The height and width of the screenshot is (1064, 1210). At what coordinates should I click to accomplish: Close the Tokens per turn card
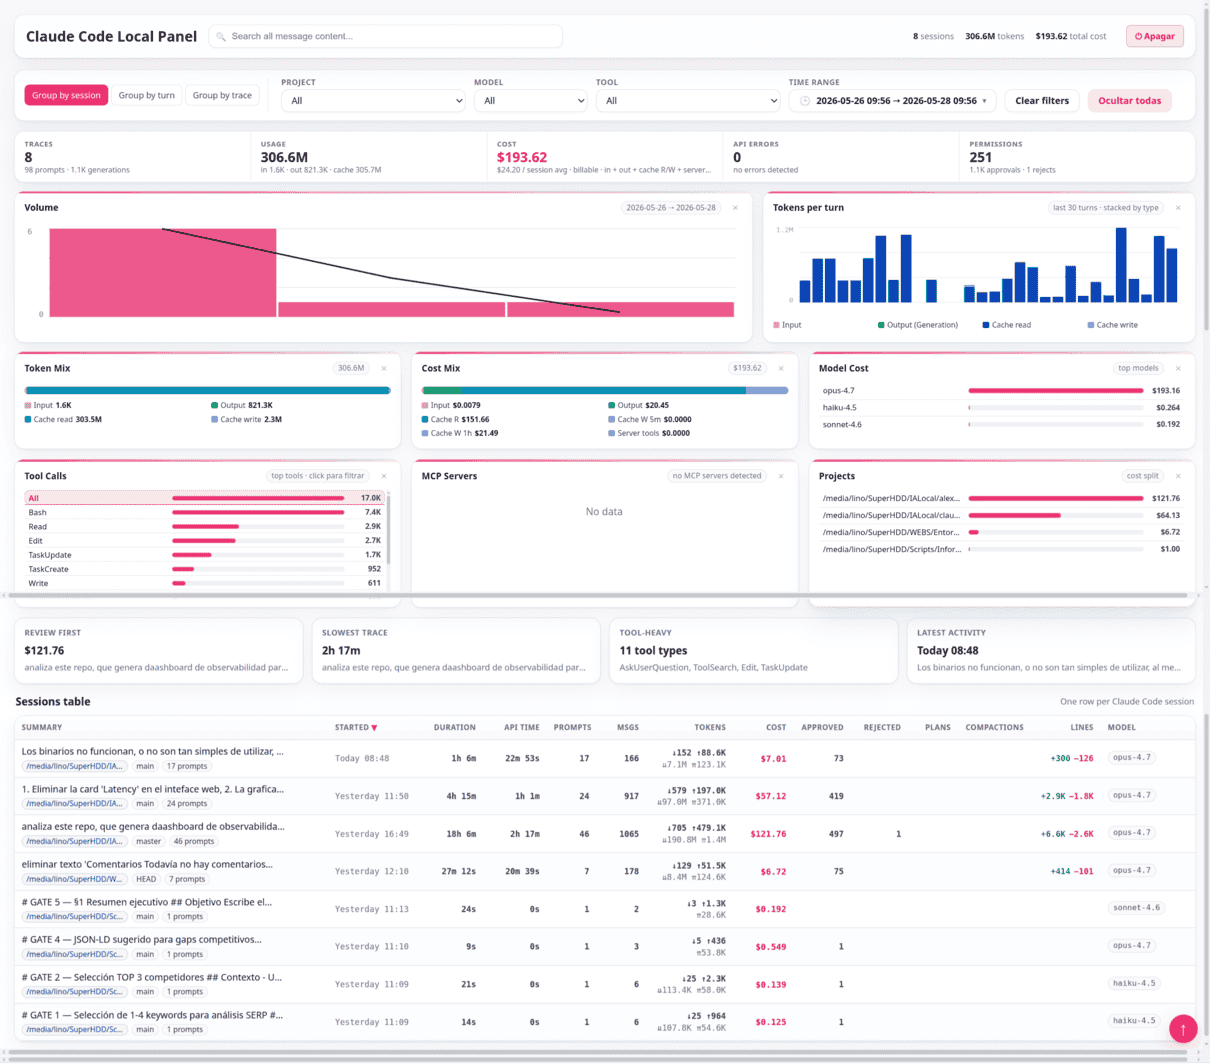[x=1178, y=208]
